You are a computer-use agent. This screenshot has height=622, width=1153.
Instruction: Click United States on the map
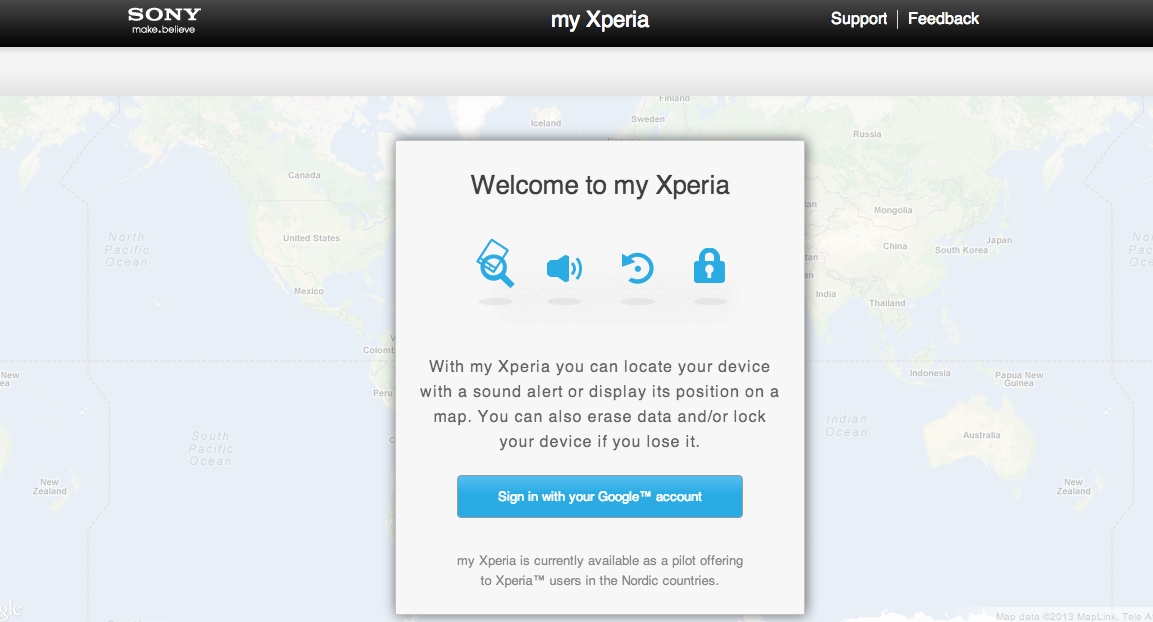tap(311, 238)
